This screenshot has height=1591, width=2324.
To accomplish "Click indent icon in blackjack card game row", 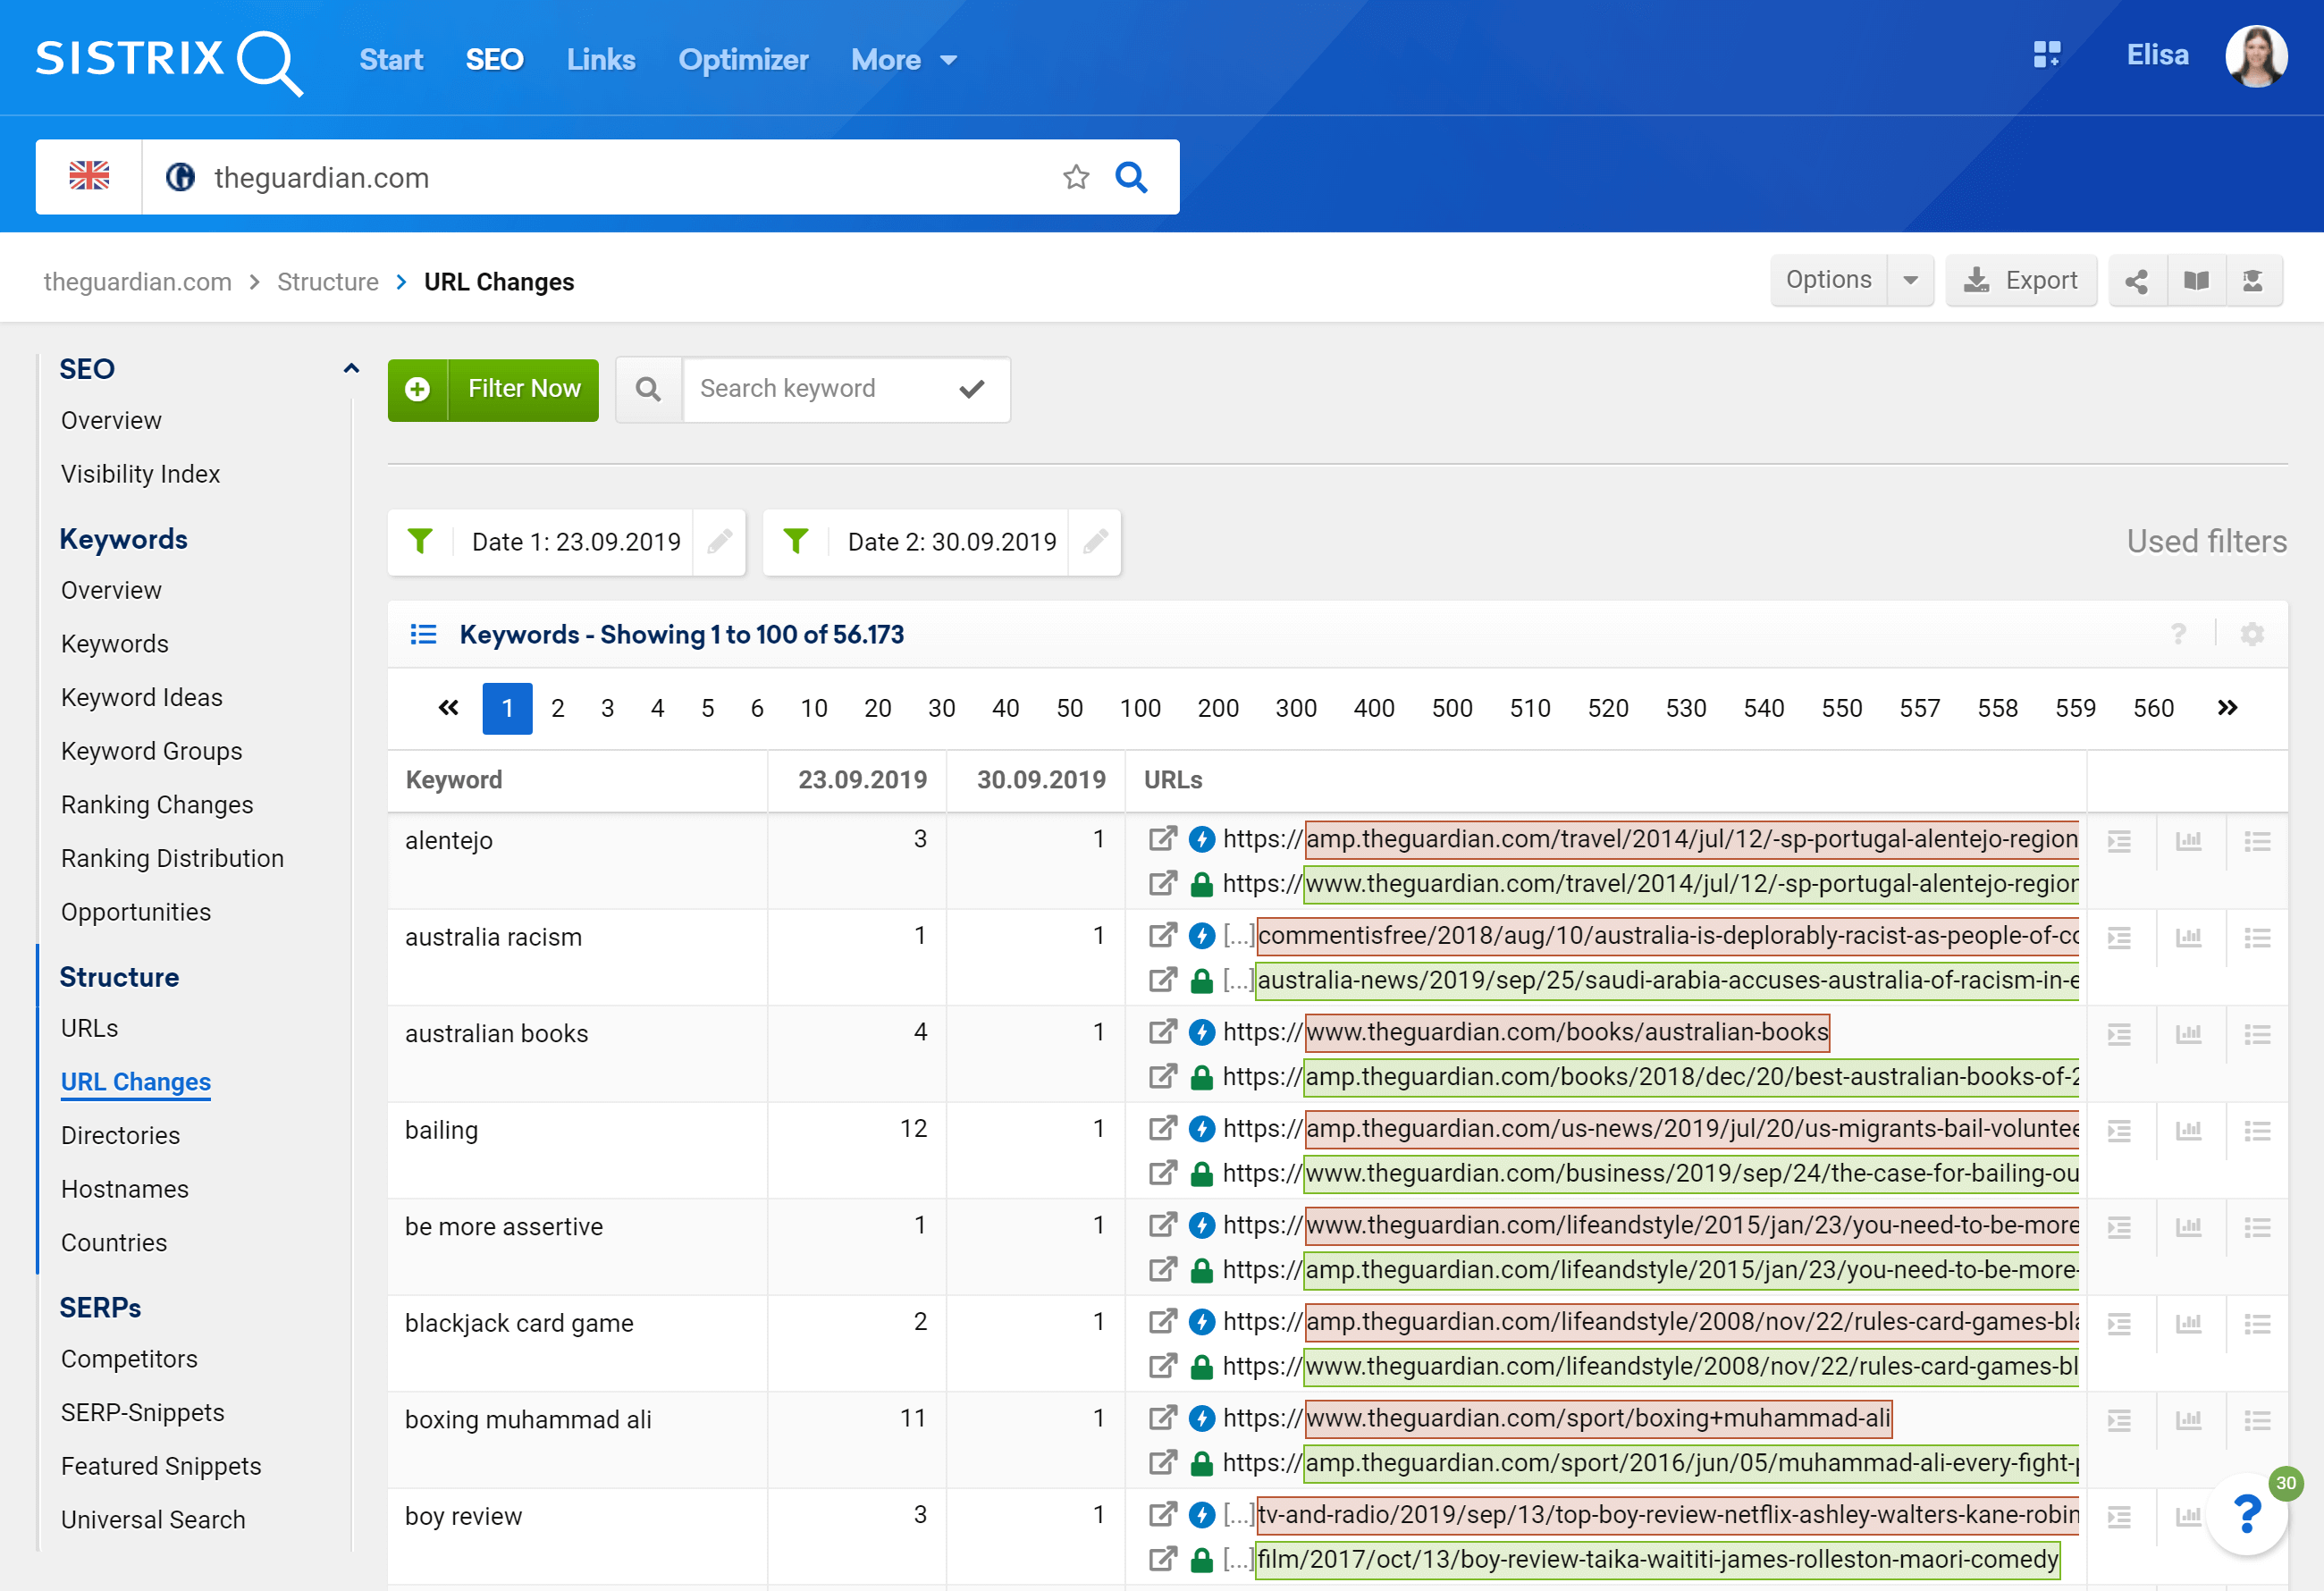I will pos(2119,1324).
